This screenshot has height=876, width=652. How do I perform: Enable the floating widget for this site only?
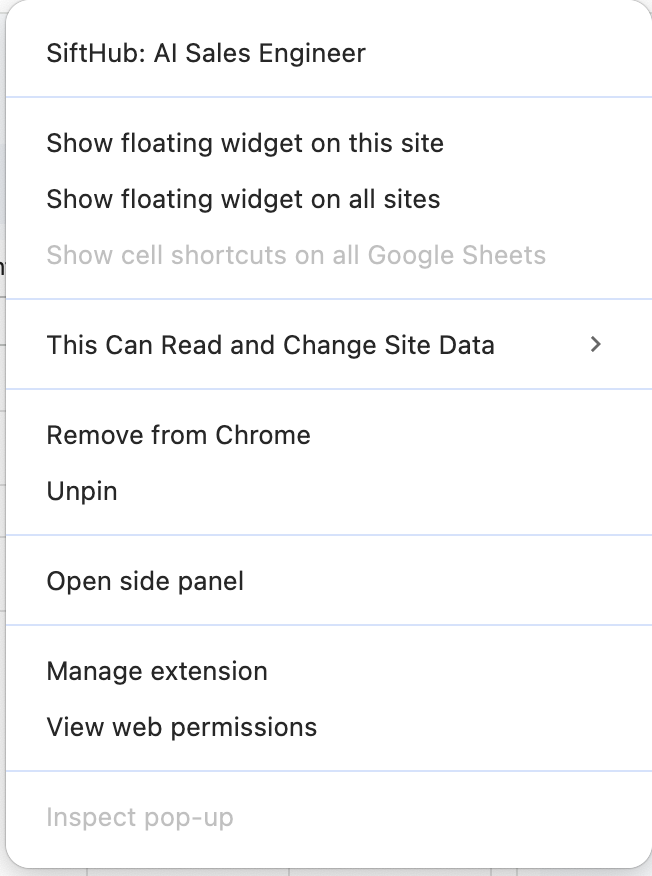(x=245, y=143)
